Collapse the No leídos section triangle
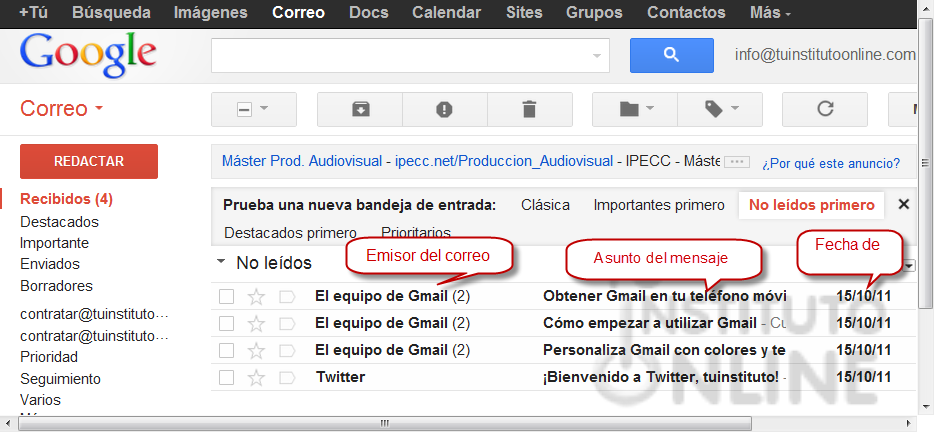 click(x=222, y=262)
